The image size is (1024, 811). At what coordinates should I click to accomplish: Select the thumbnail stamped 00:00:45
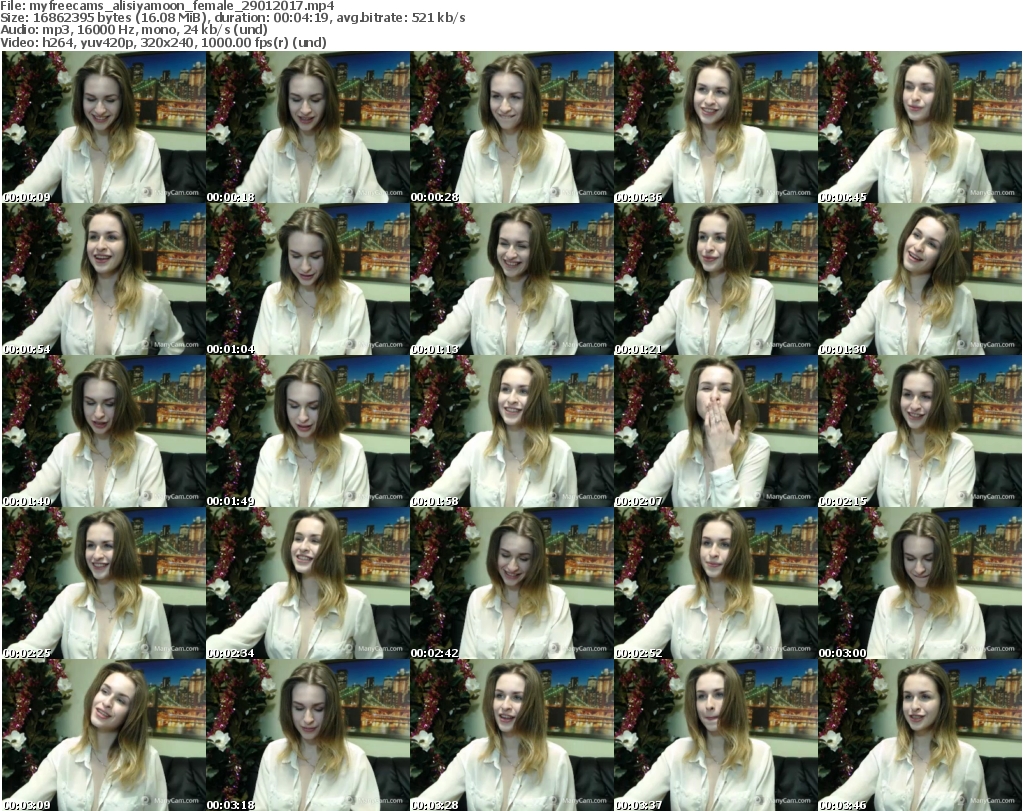(920, 127)
